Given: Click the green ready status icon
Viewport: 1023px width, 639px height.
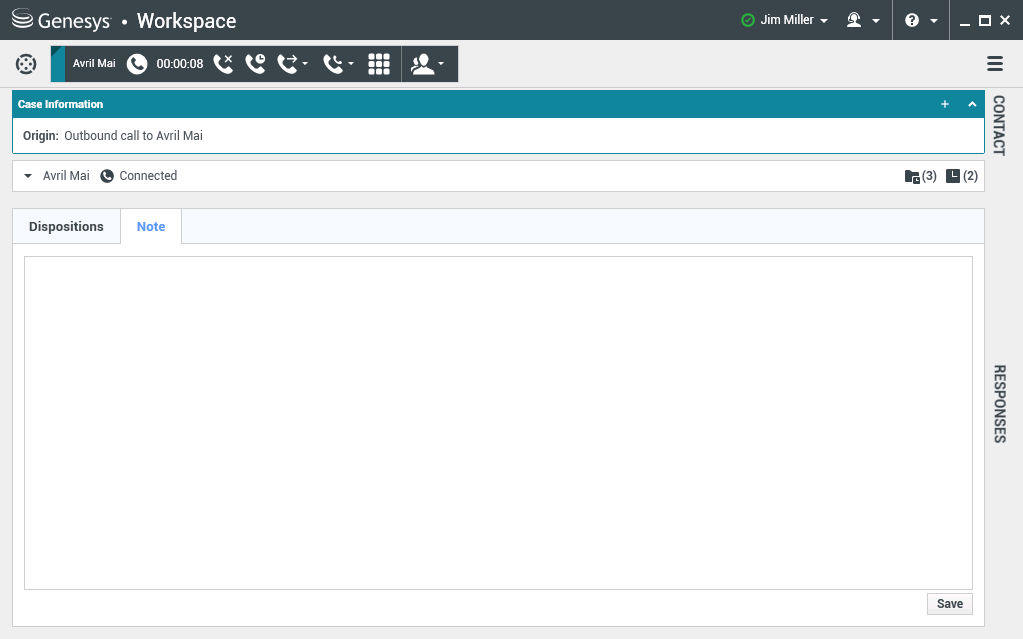Looking at the screenshot, I should (x=748, y=20).
